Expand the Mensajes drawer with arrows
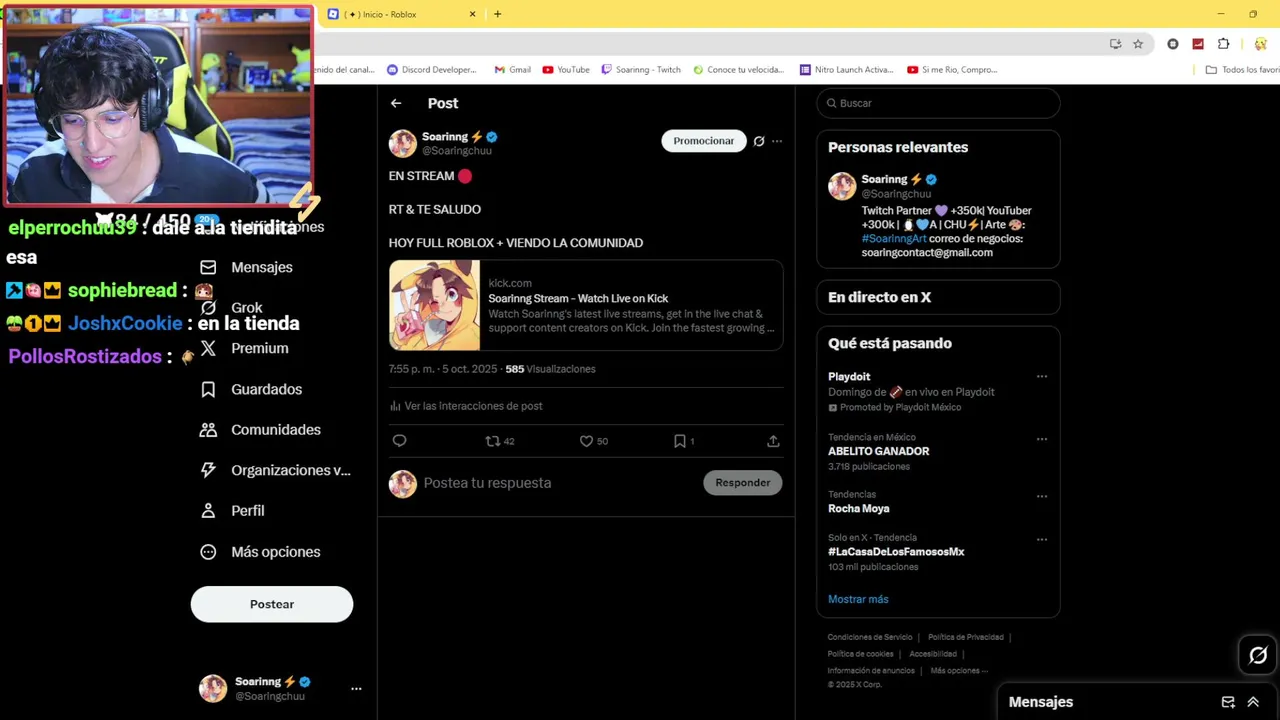The width and height of the screenshot is (1280, 720). [1253, 702]
